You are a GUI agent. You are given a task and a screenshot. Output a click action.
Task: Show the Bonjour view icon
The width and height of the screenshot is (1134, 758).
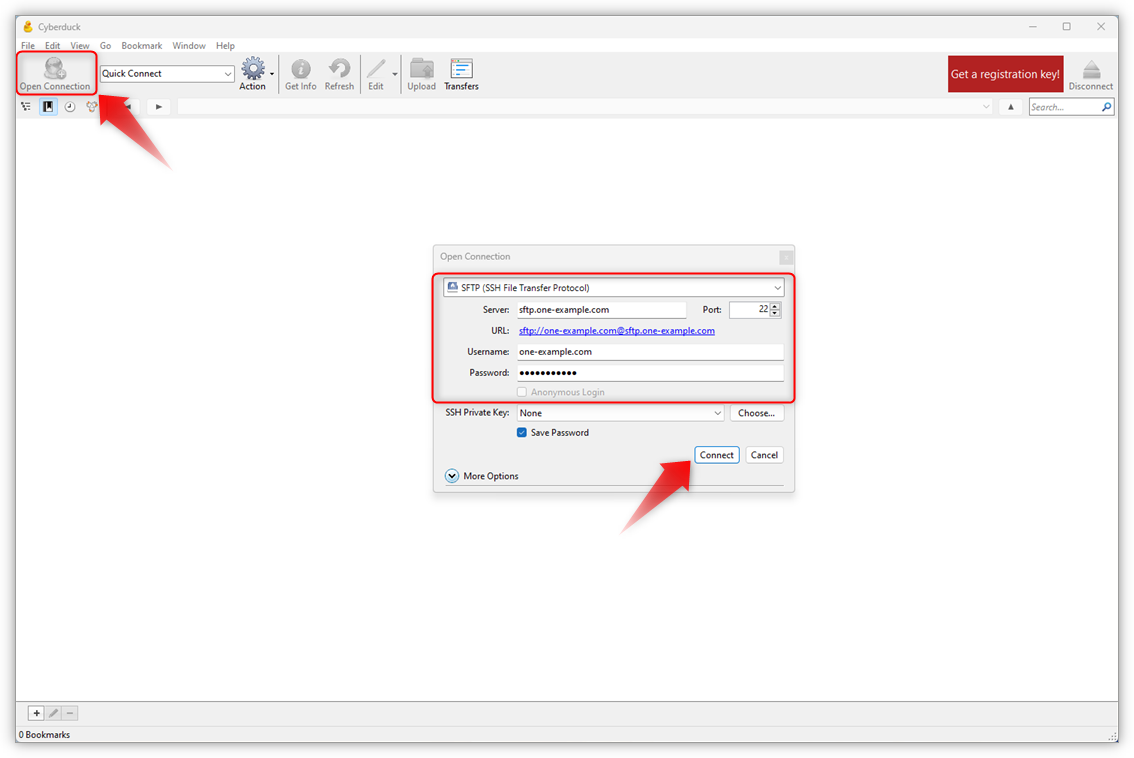tap(91, 106)
